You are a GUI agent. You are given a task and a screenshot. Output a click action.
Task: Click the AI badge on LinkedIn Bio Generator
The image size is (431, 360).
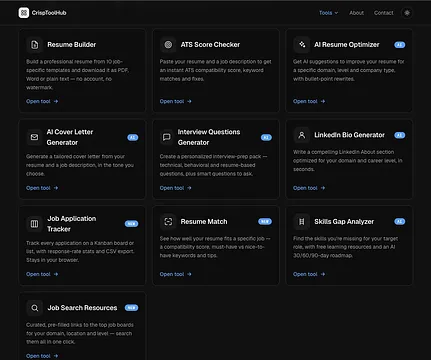[x=400, y=135]
